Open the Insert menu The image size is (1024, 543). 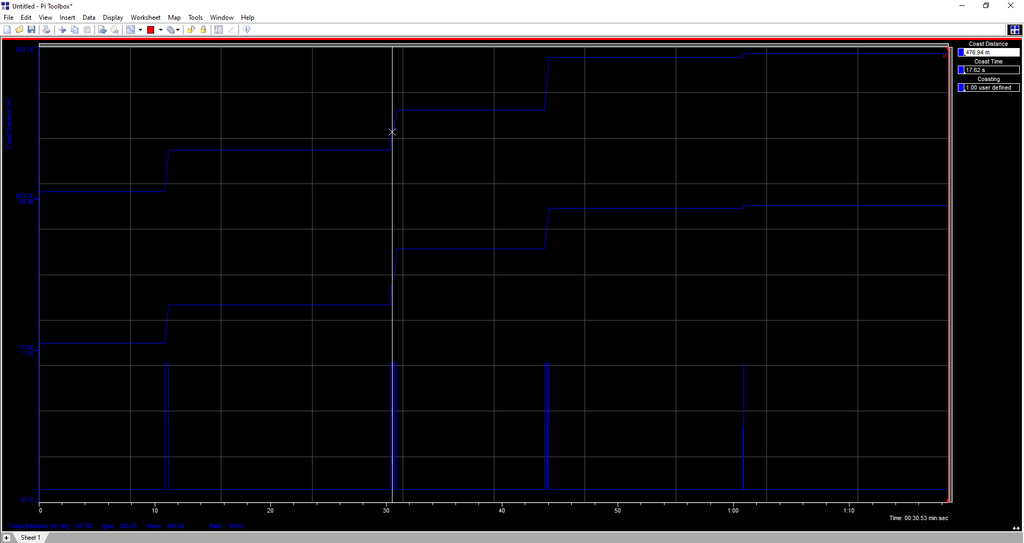click(67, 18)
